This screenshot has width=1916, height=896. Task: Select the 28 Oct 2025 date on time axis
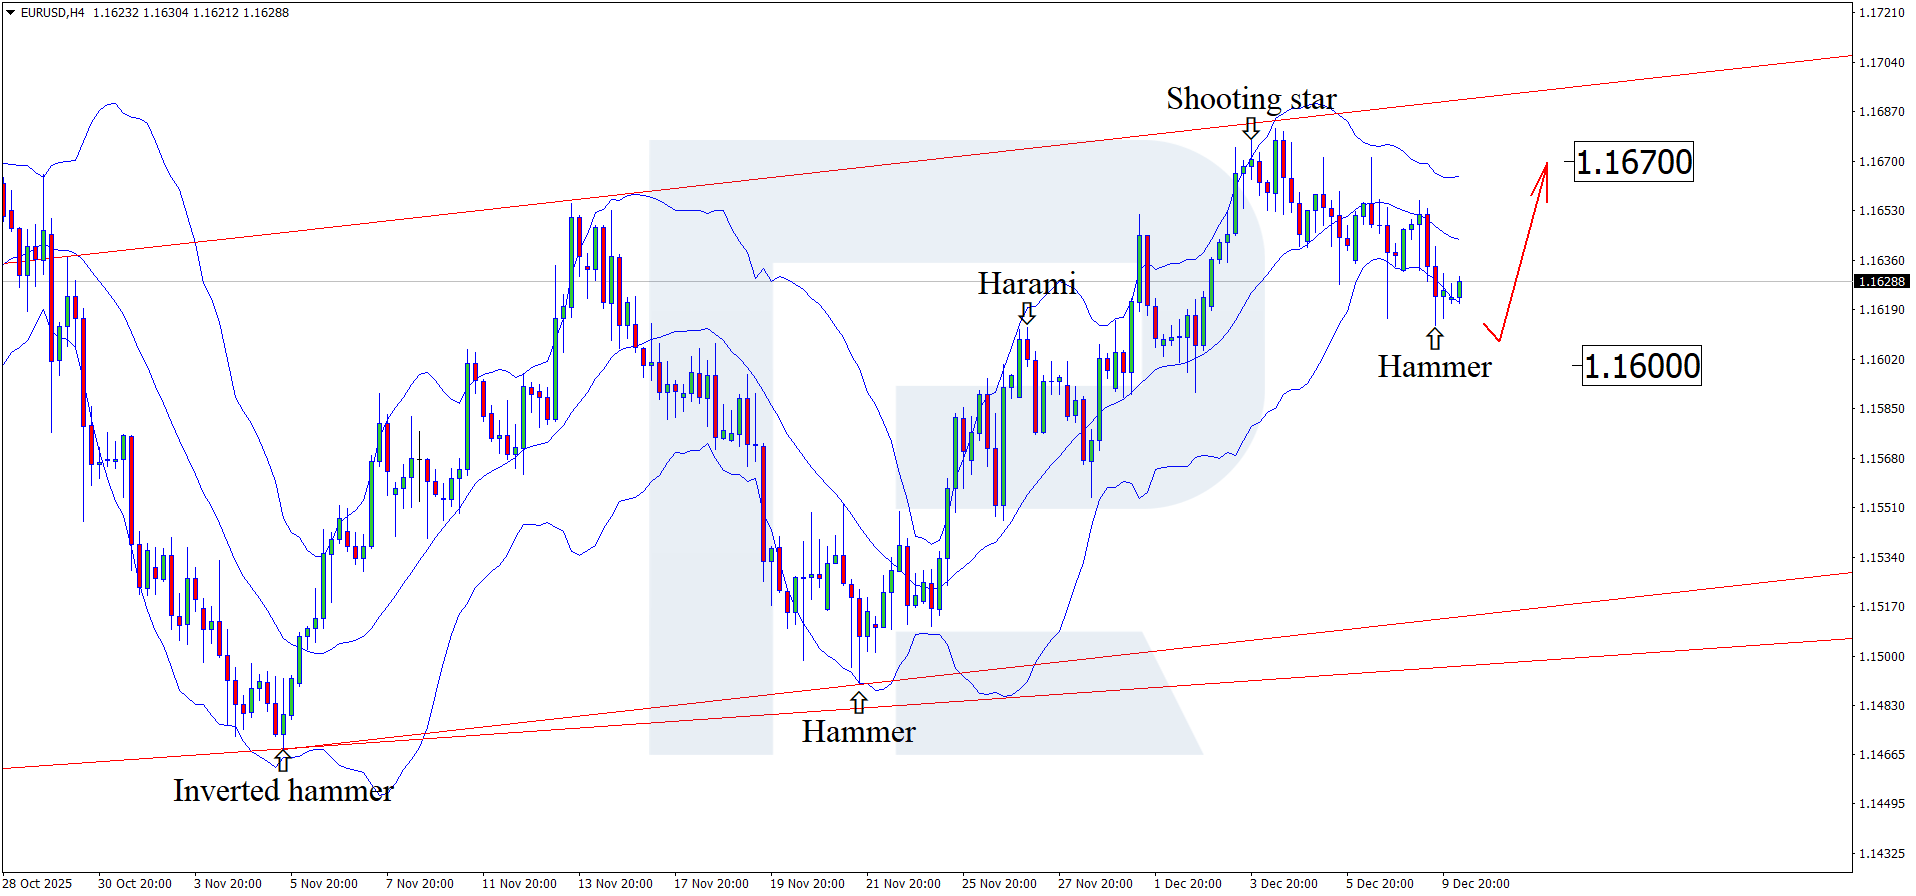(x=38, y=883)
